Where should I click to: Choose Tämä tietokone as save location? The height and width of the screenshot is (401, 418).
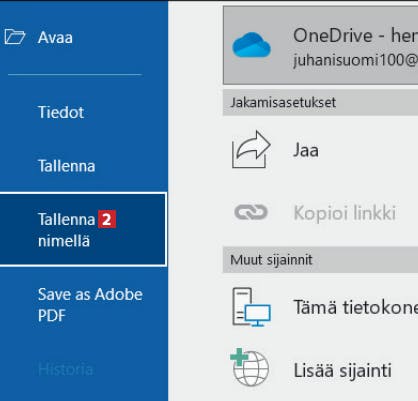coord(320,307)
